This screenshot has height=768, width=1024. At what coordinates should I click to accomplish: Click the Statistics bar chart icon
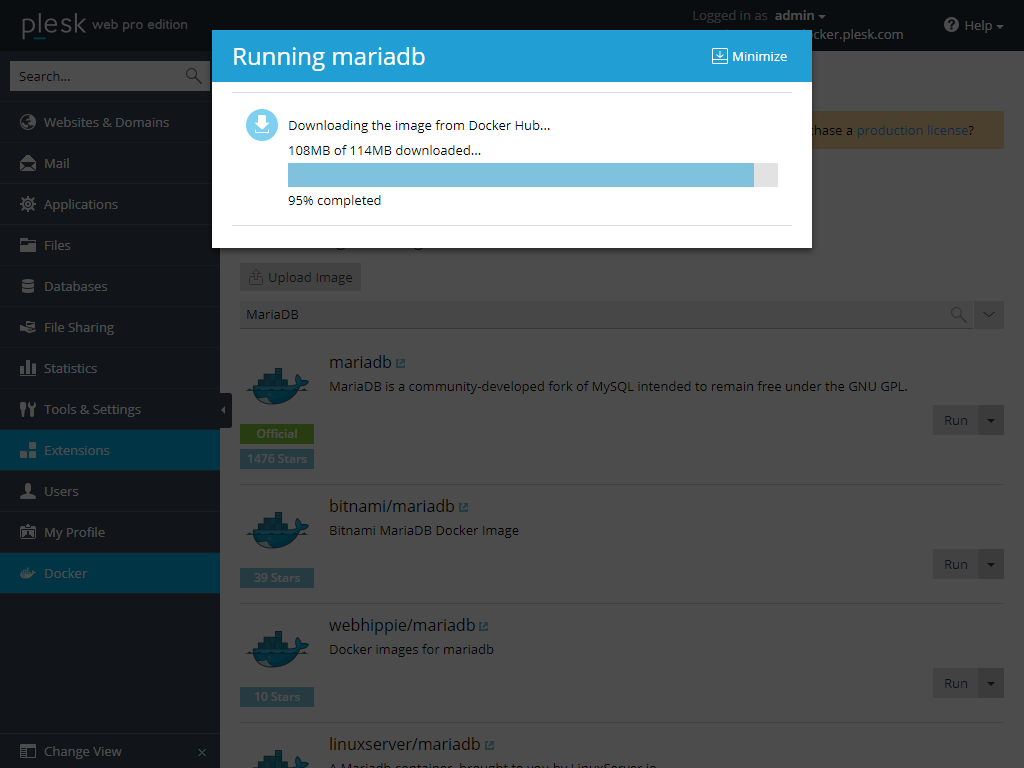pyautogui.click(x=27, y=368)
